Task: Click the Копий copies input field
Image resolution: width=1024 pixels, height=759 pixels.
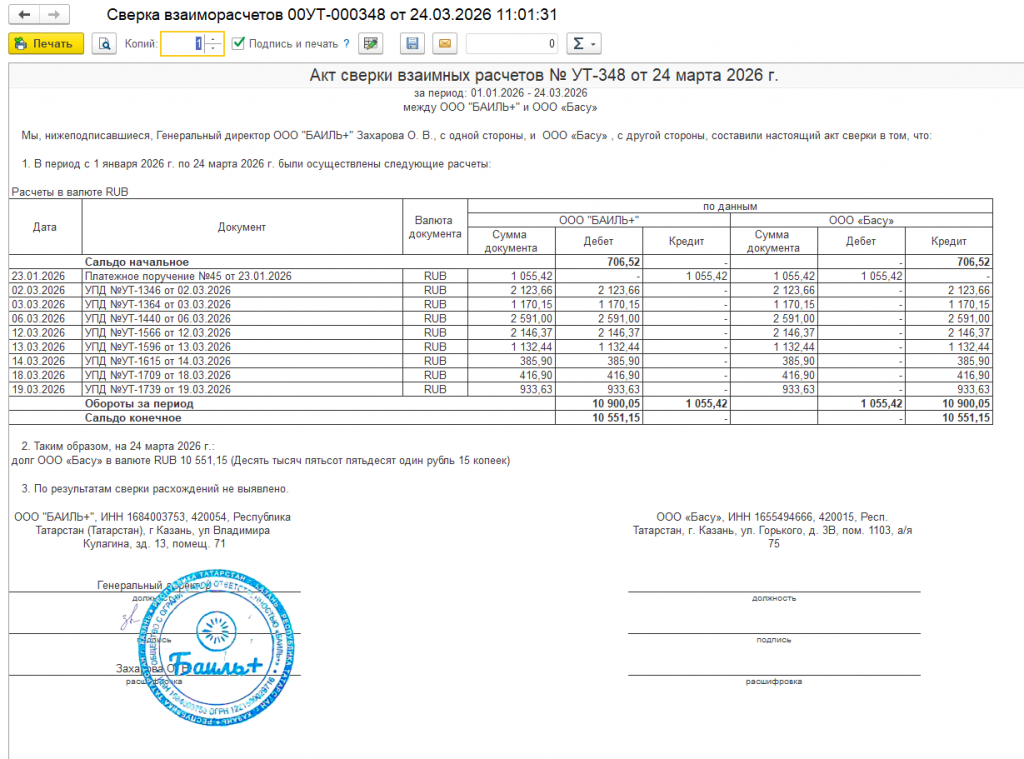Action: coord(183,44)
